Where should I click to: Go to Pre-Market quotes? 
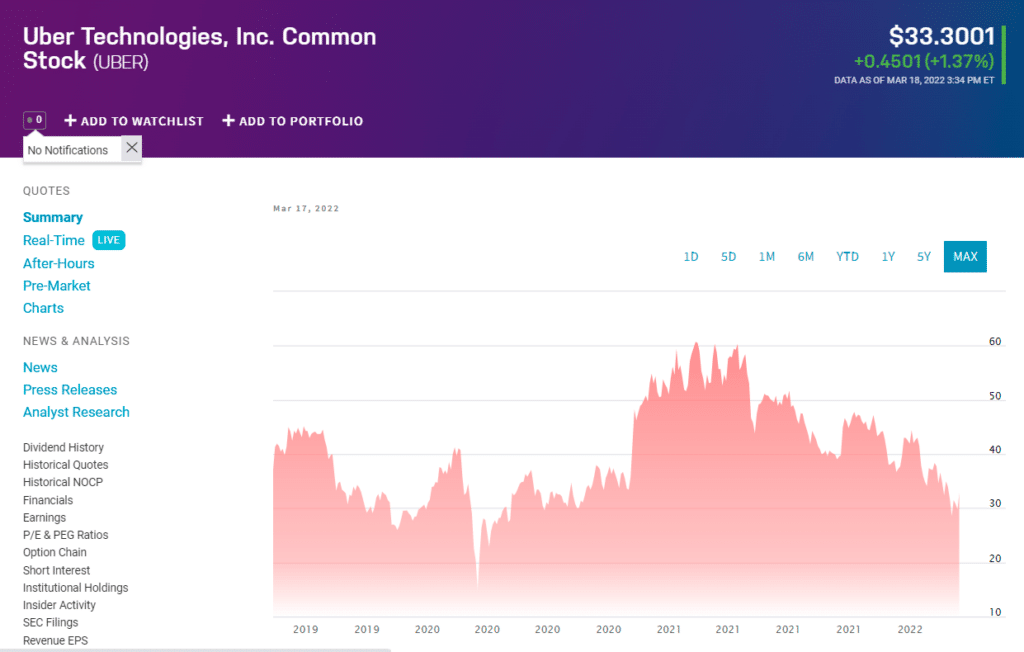point(57,285)
